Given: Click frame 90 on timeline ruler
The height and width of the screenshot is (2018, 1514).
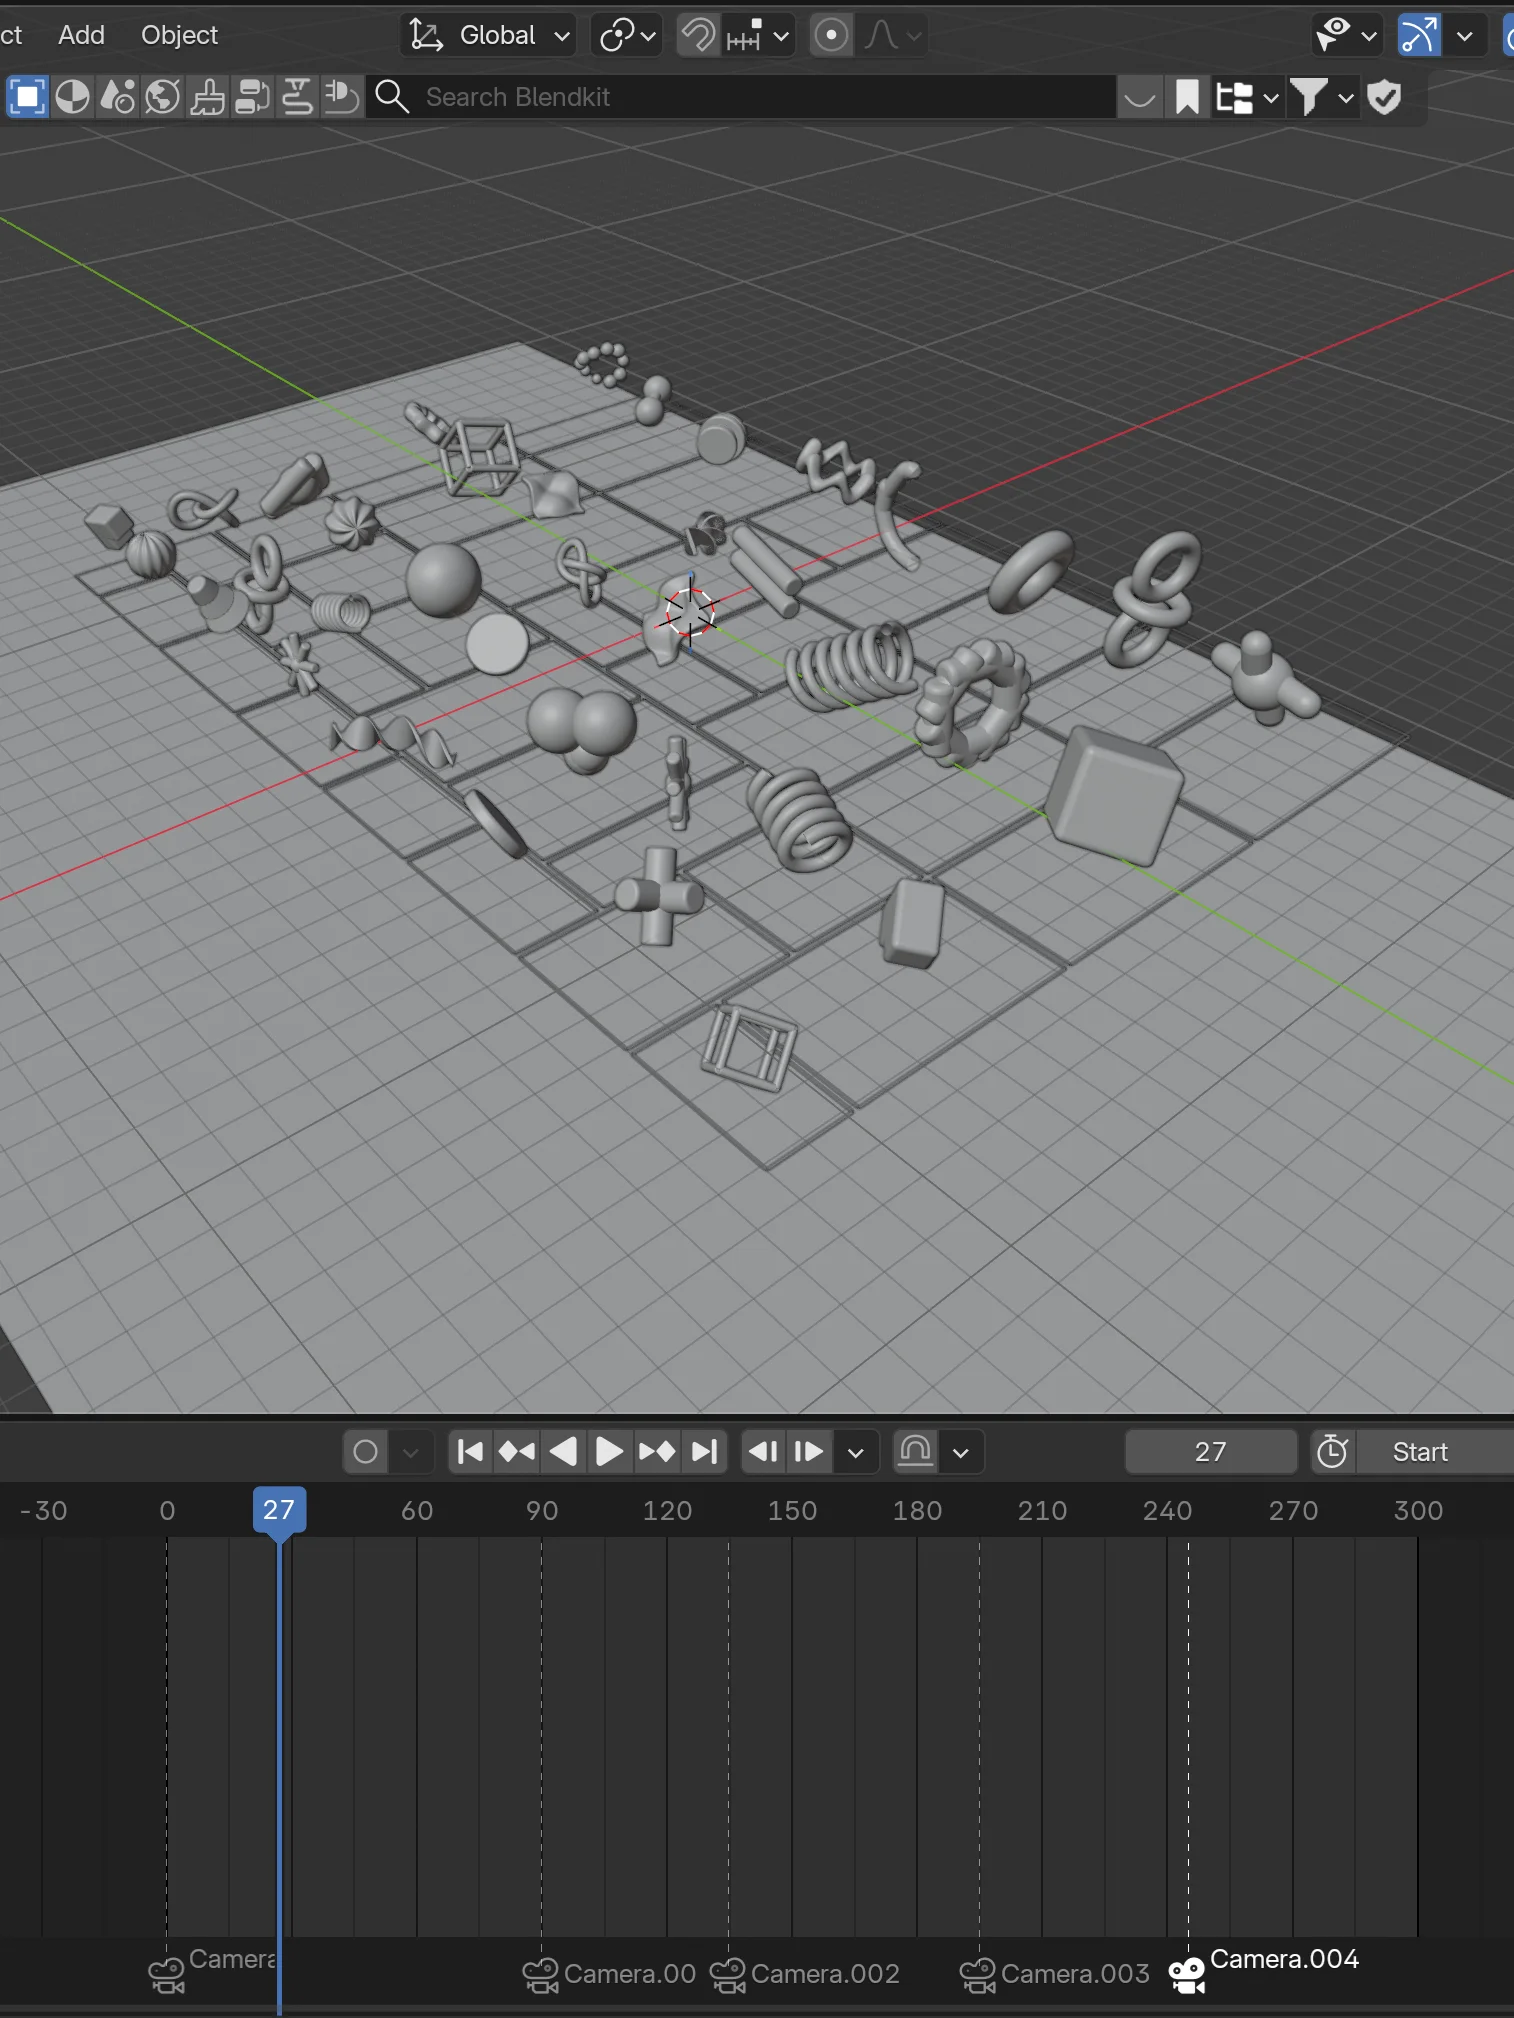Looking at the screenshot, I should 542,1510.
